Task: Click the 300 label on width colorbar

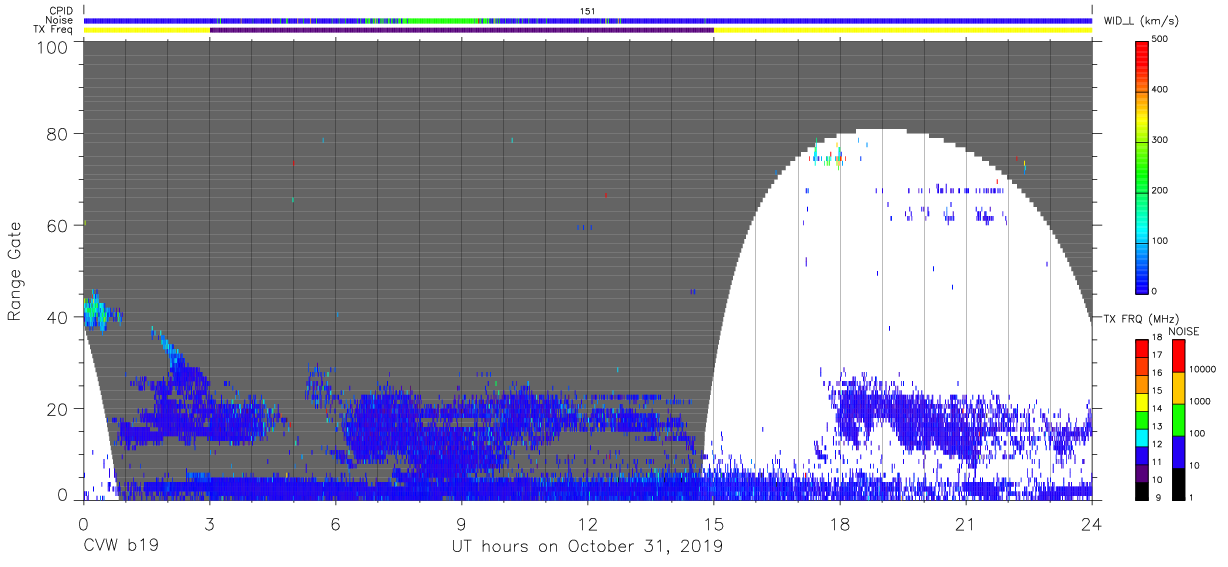Action: tap(1161, 140)
